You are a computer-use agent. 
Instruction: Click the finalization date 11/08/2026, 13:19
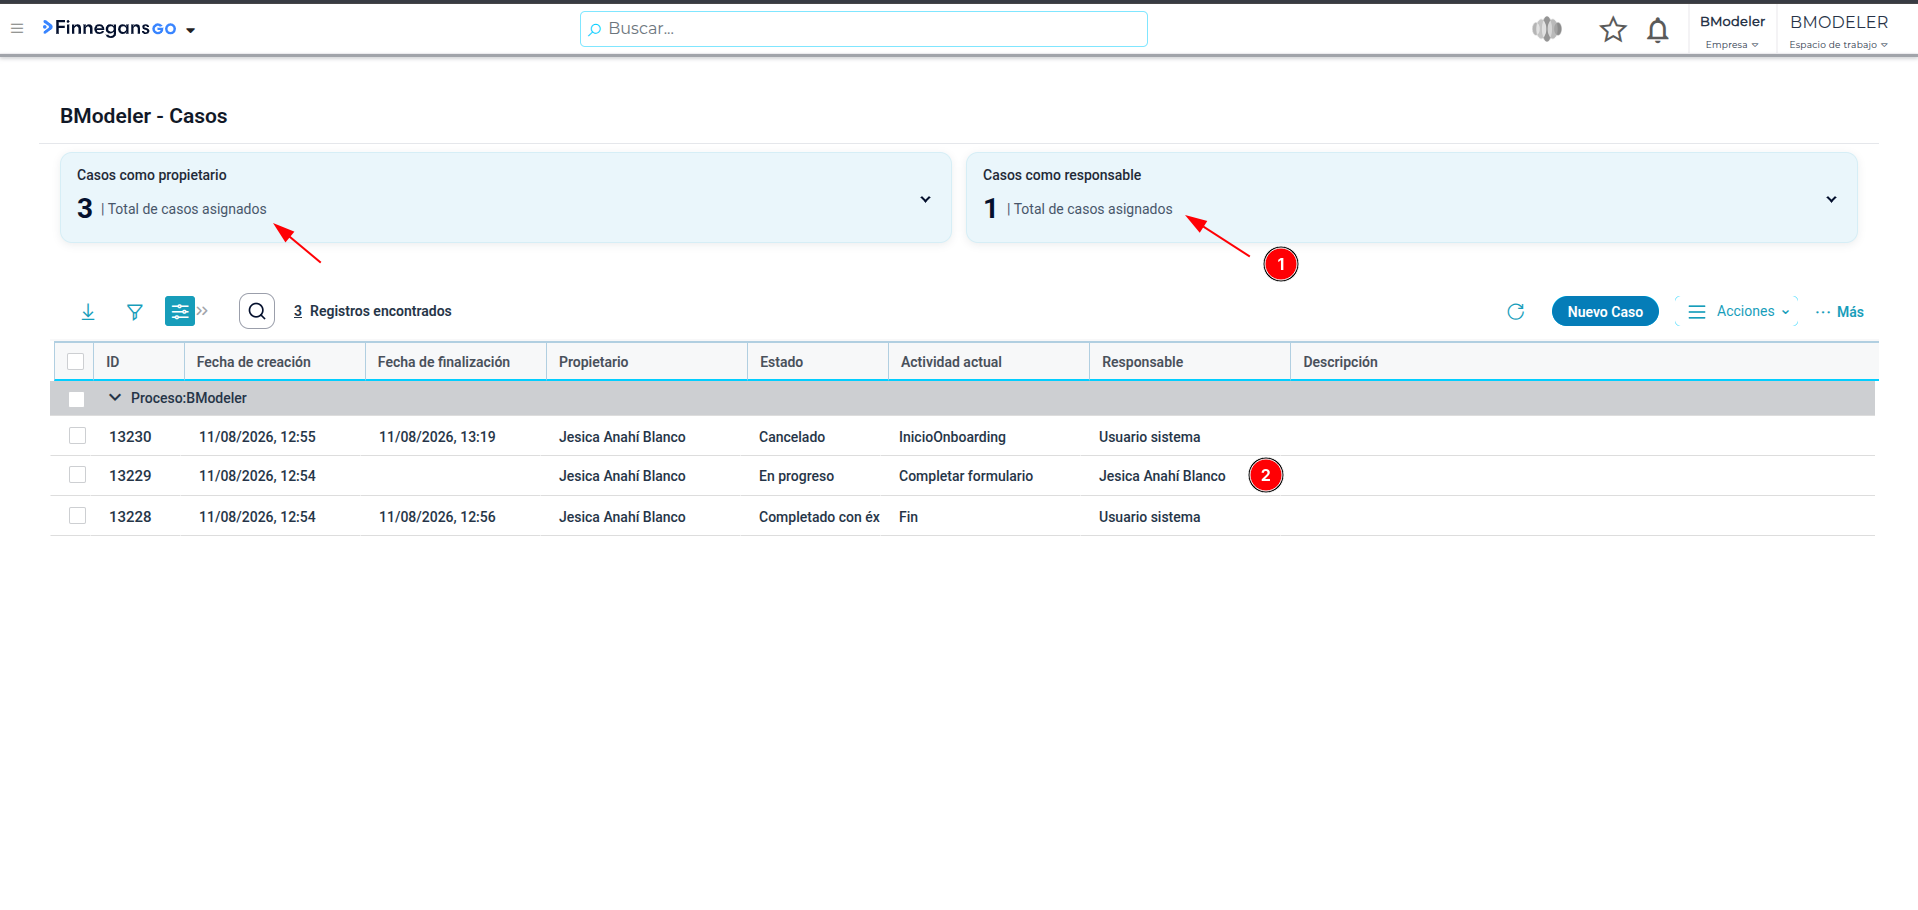(437, 437)
